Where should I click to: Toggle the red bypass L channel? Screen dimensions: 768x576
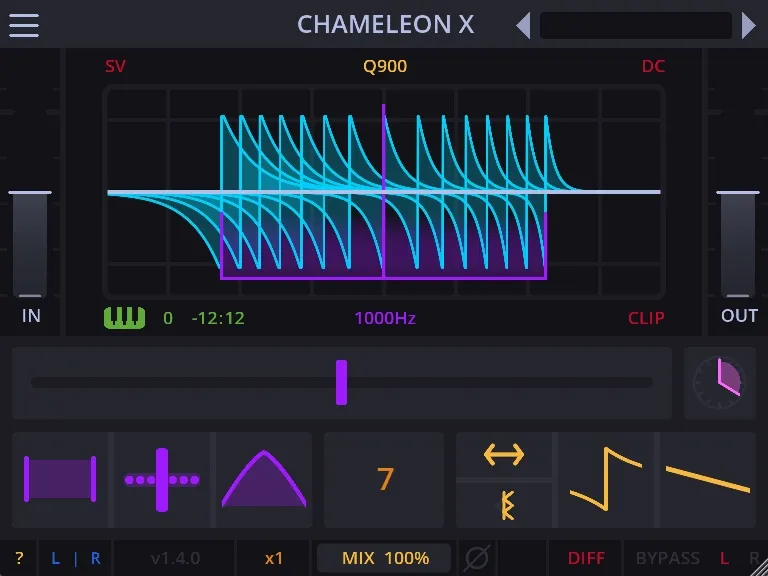[724, 558]
